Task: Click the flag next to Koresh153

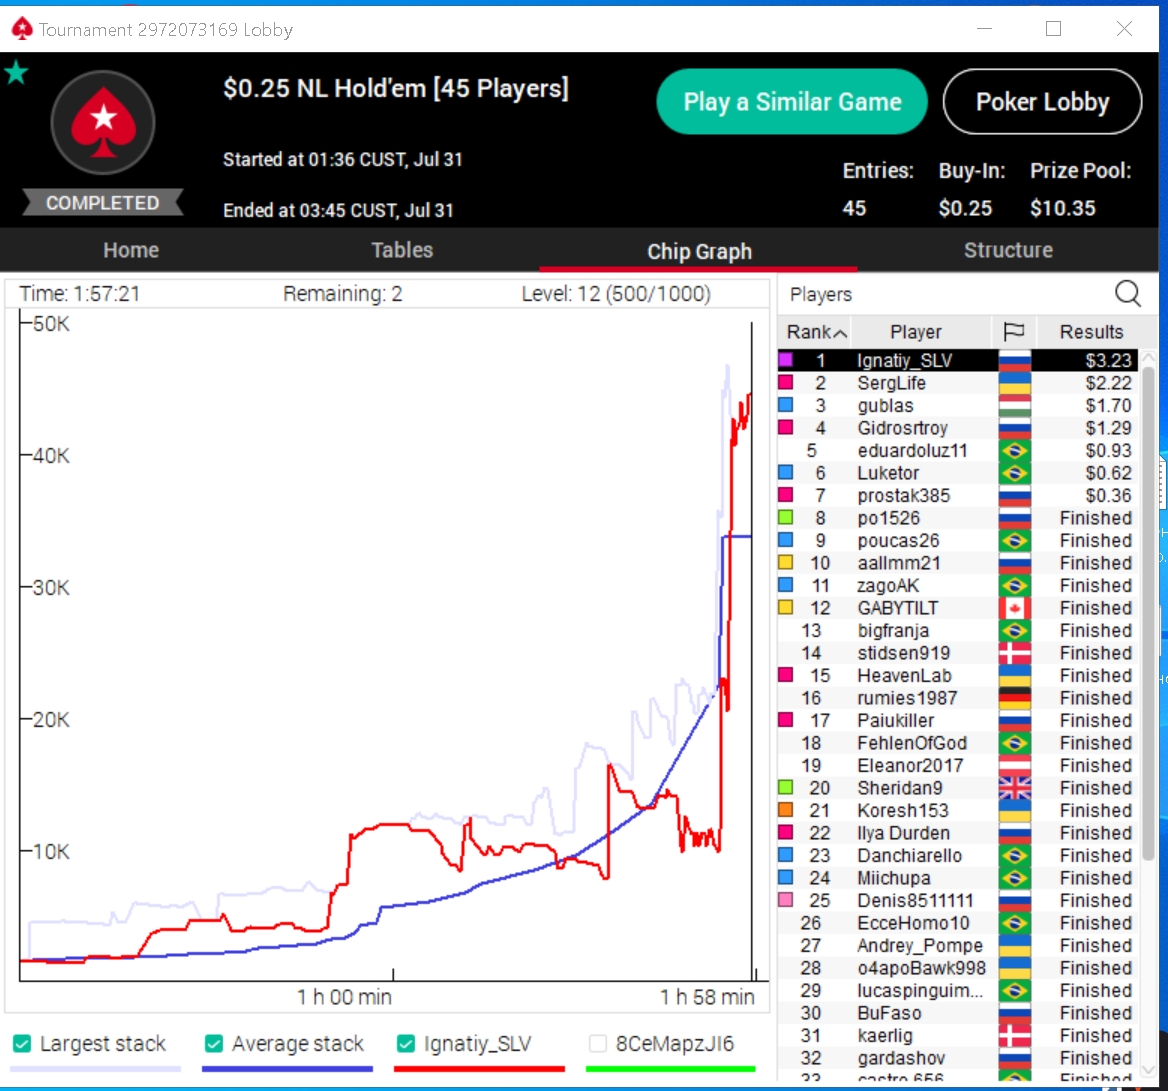Action: pos(1015,810)
